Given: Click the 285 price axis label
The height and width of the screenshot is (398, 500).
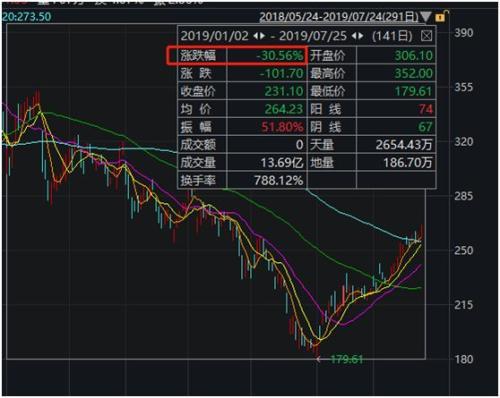Looking at the screenshot, I should (x=463, y=196).
